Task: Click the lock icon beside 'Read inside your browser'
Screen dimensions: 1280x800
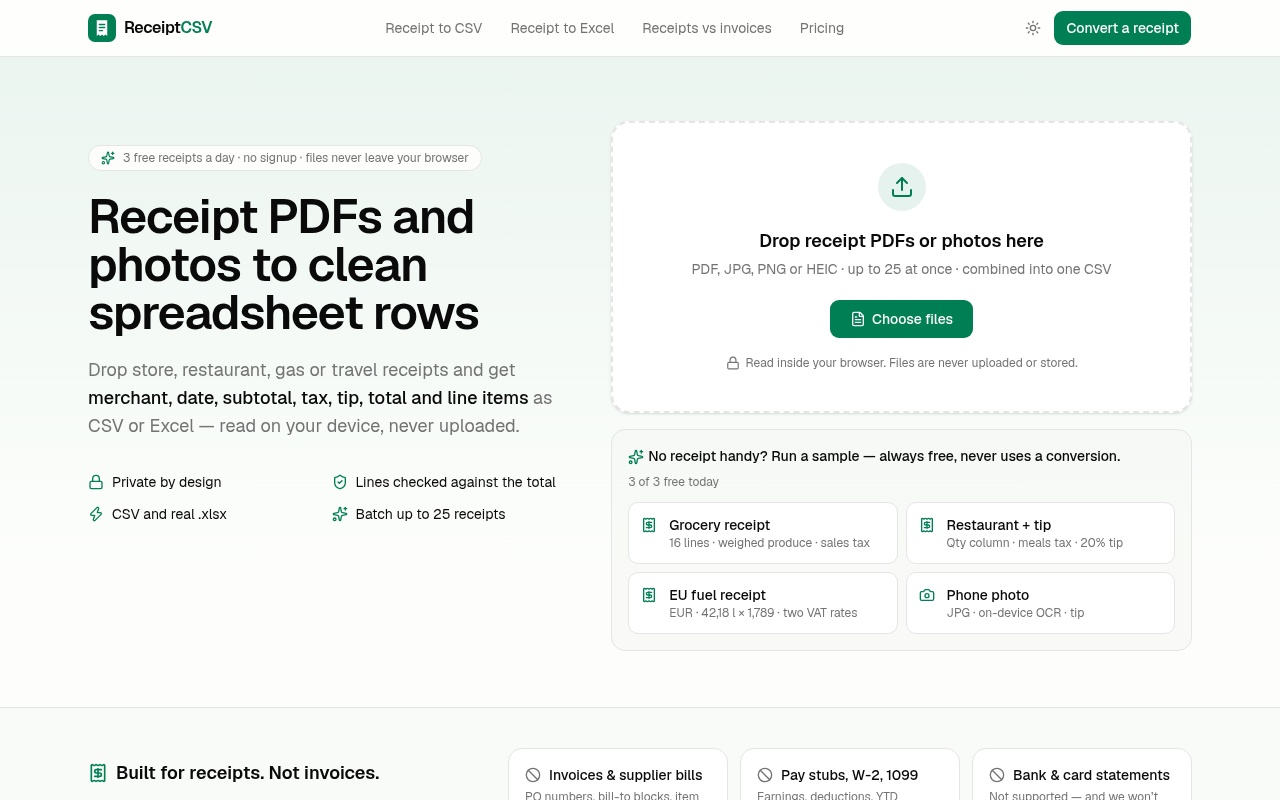Action: click(733, 363)
